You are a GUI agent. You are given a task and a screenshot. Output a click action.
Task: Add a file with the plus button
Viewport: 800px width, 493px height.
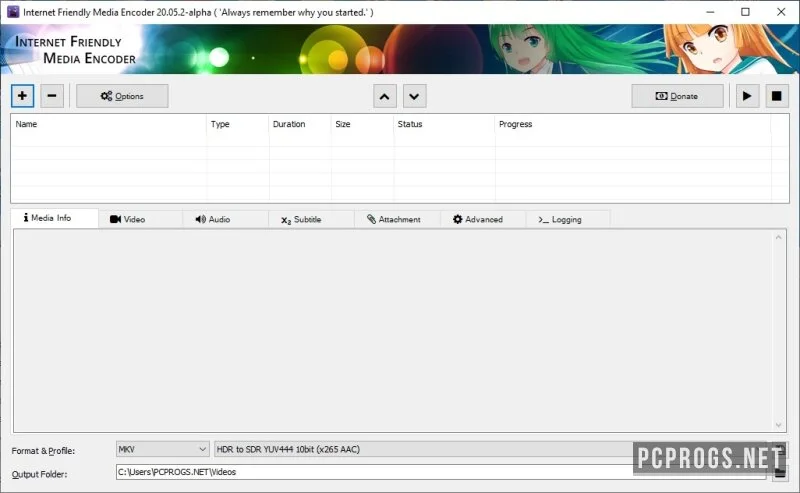pyautogui.click(x=22, y=96)
